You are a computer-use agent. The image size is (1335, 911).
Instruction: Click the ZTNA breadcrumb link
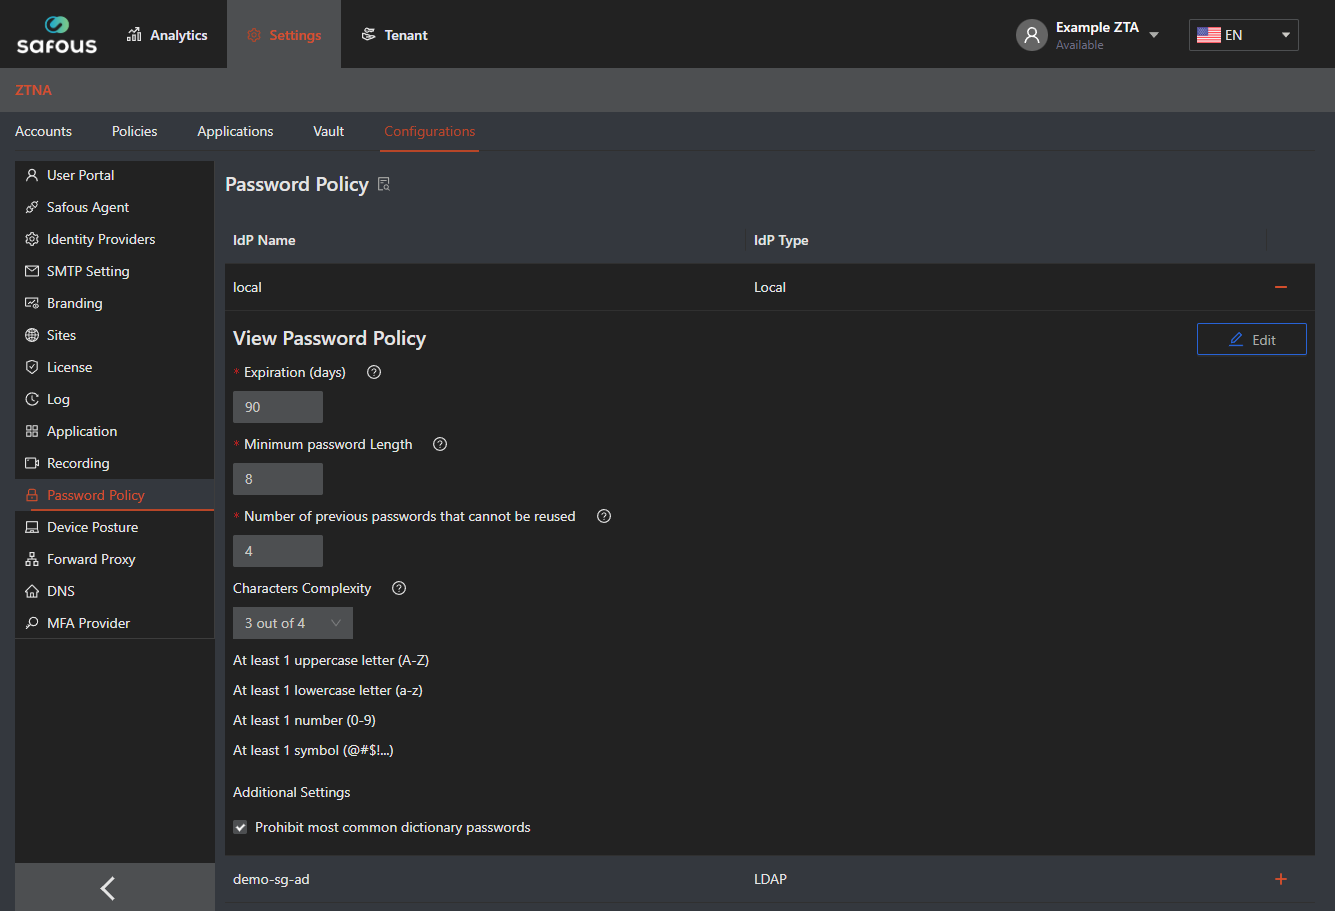pos(33,90)
